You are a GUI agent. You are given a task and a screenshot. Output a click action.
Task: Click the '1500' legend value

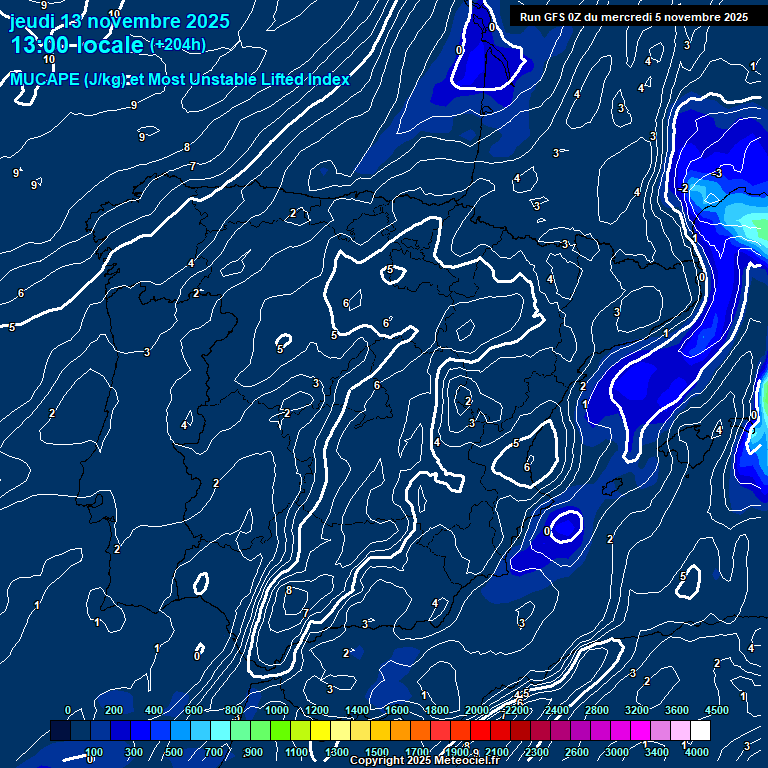(x=377, y=752)
